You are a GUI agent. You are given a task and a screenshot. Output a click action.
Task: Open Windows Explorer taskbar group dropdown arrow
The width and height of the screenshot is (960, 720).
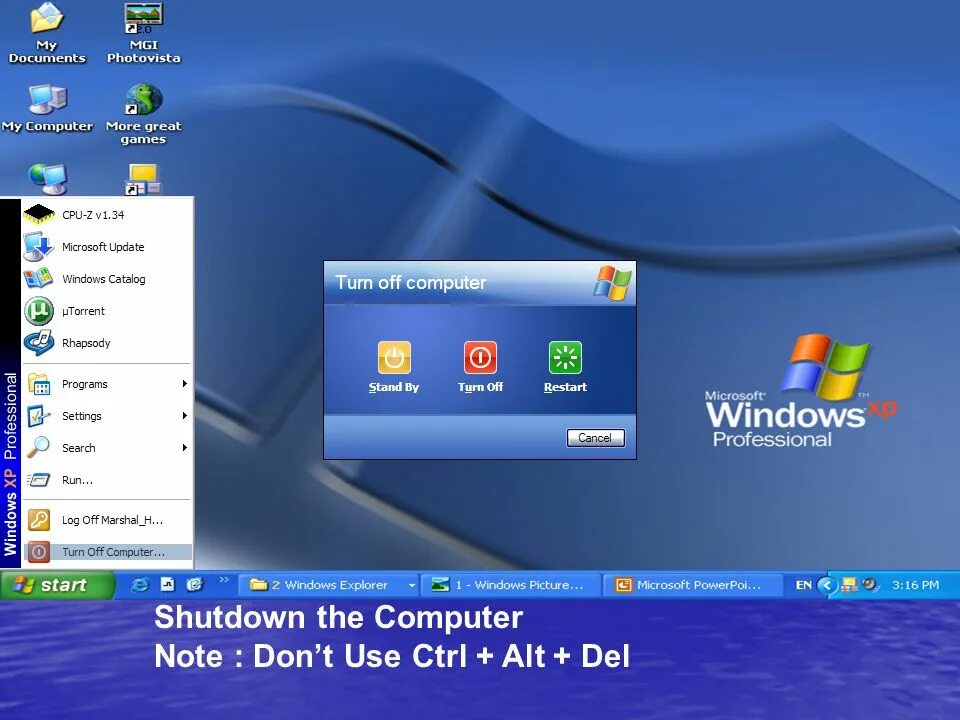[x=412, y=585]
